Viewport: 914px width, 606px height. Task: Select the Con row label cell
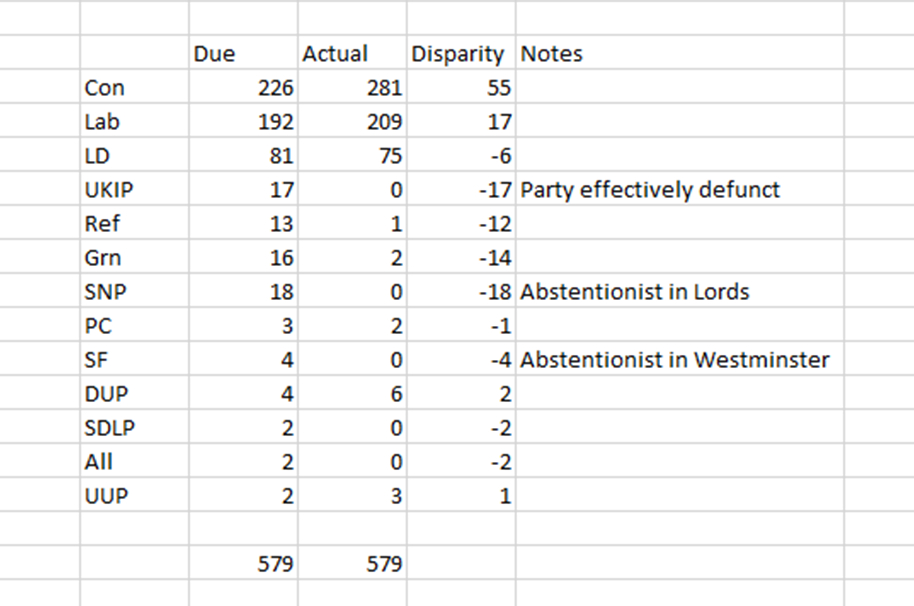coord(134,88)
